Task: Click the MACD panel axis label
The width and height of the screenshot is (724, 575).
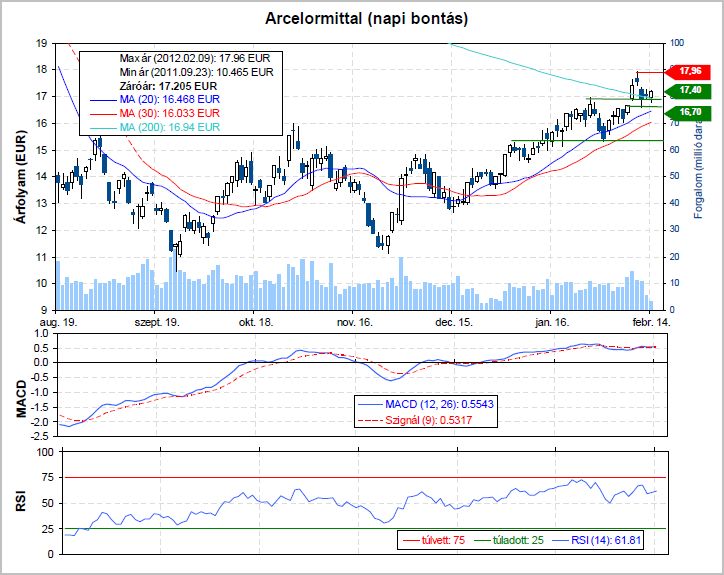Action: 22,399
